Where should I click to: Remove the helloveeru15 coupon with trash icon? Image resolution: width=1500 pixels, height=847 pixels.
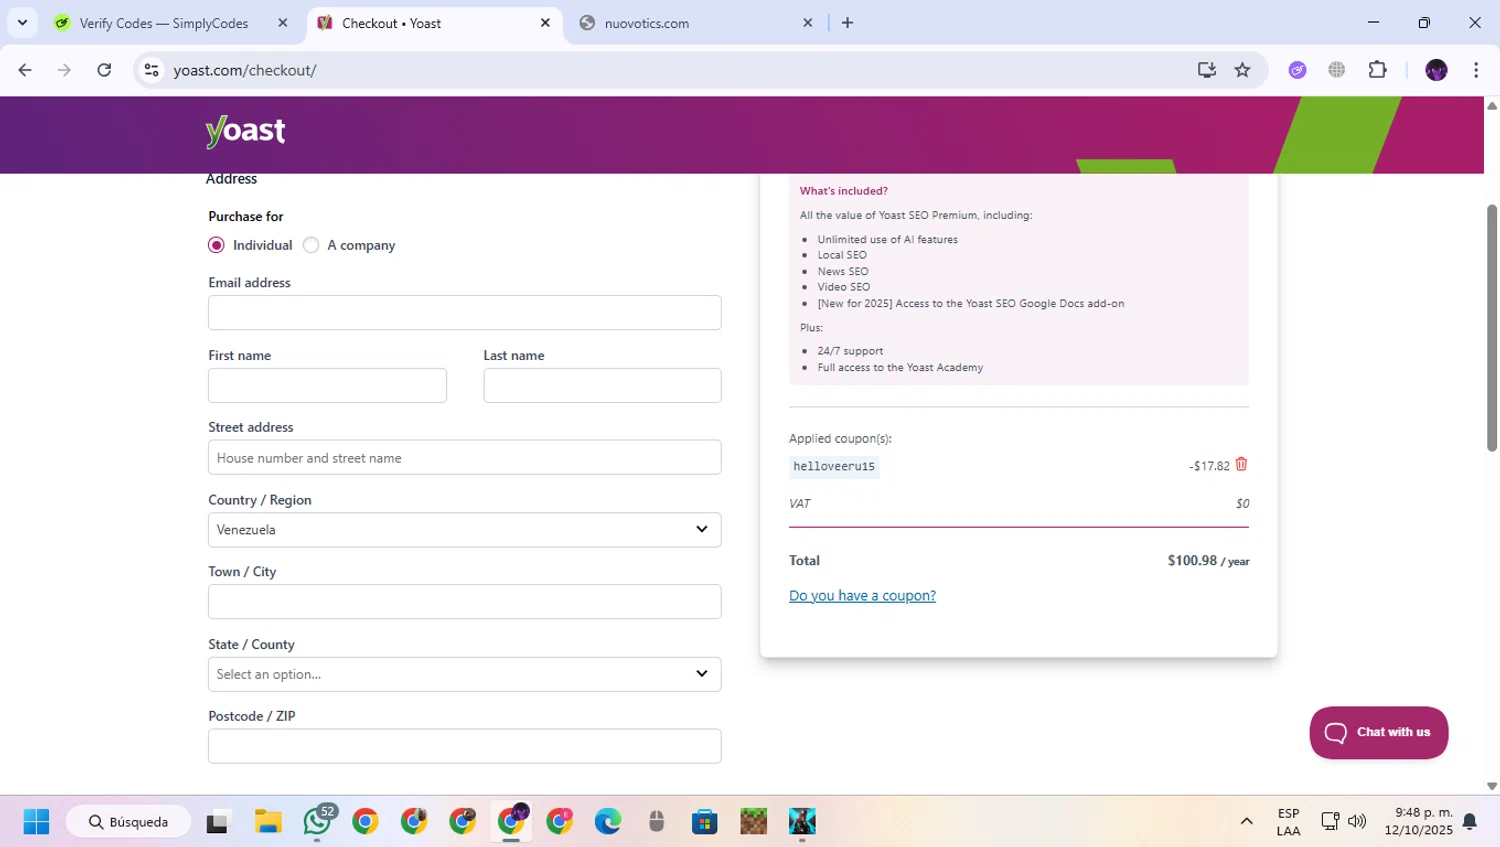pyautogui.click(x=1241, y=464)
